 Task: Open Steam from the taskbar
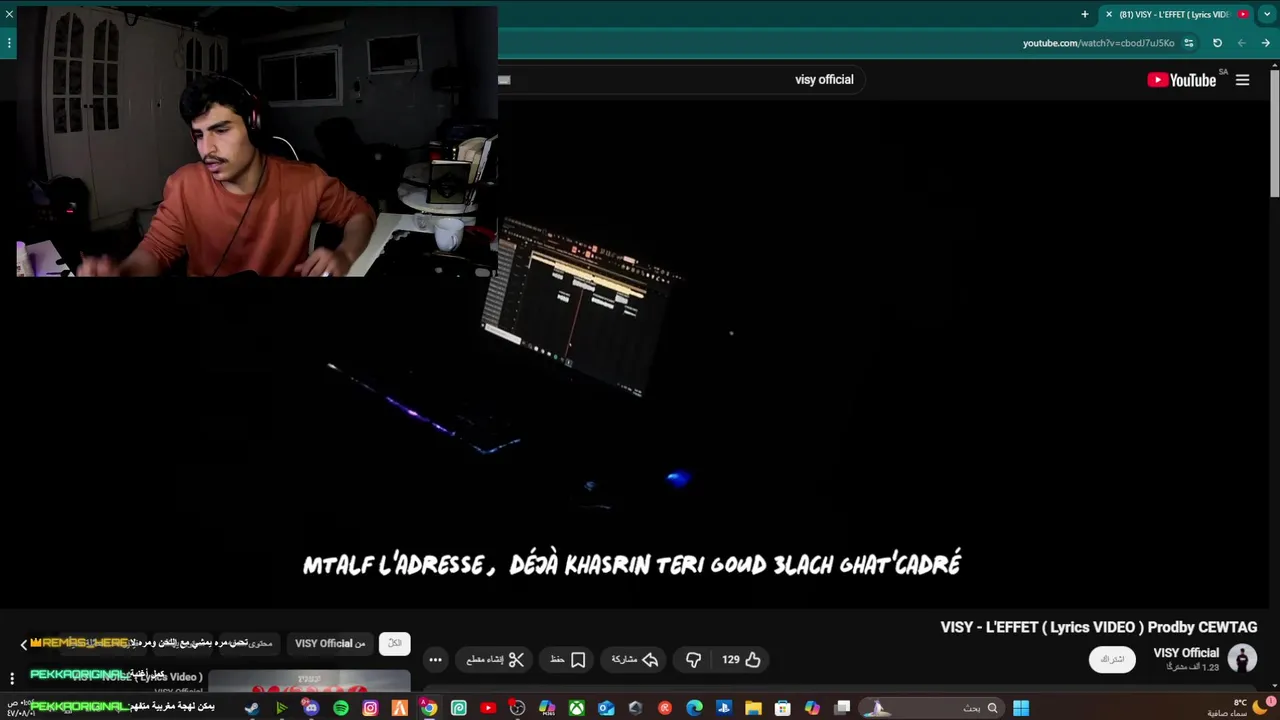(252, 708)
